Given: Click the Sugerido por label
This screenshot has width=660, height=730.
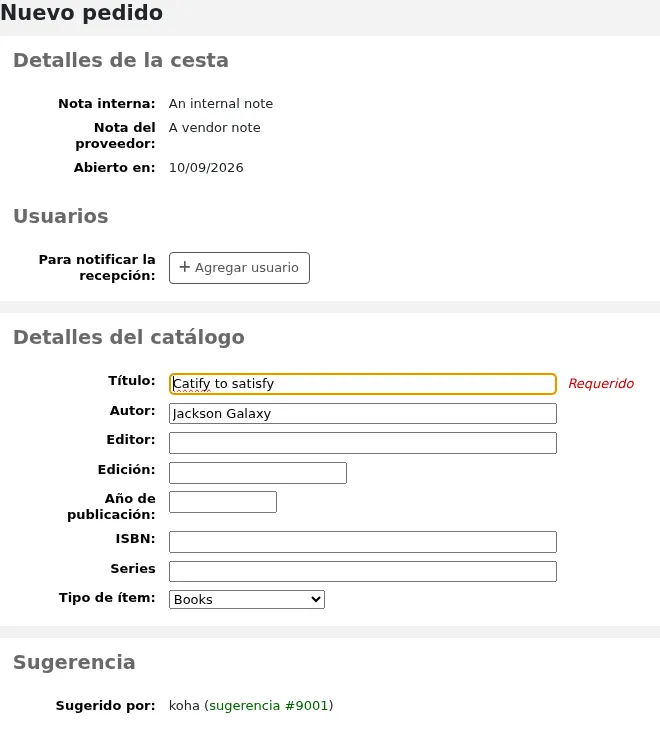Looking at the screenshot, I should tap(106, 706).
